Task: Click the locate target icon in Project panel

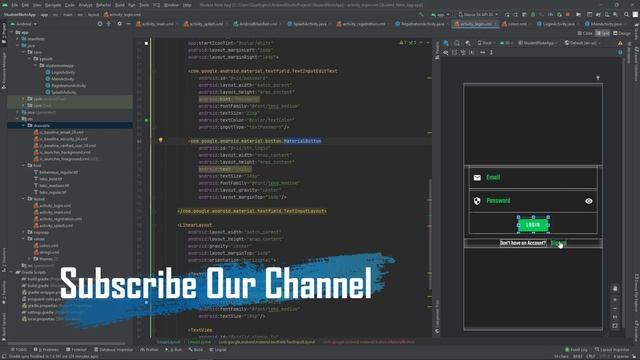Action: click(x=100, y=24)
